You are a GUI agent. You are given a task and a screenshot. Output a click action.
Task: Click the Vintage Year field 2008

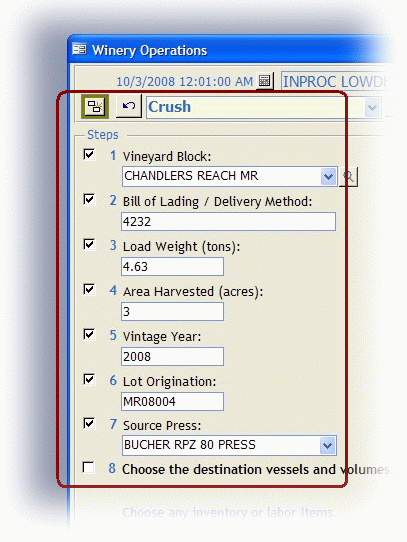(x=172, y=356)
